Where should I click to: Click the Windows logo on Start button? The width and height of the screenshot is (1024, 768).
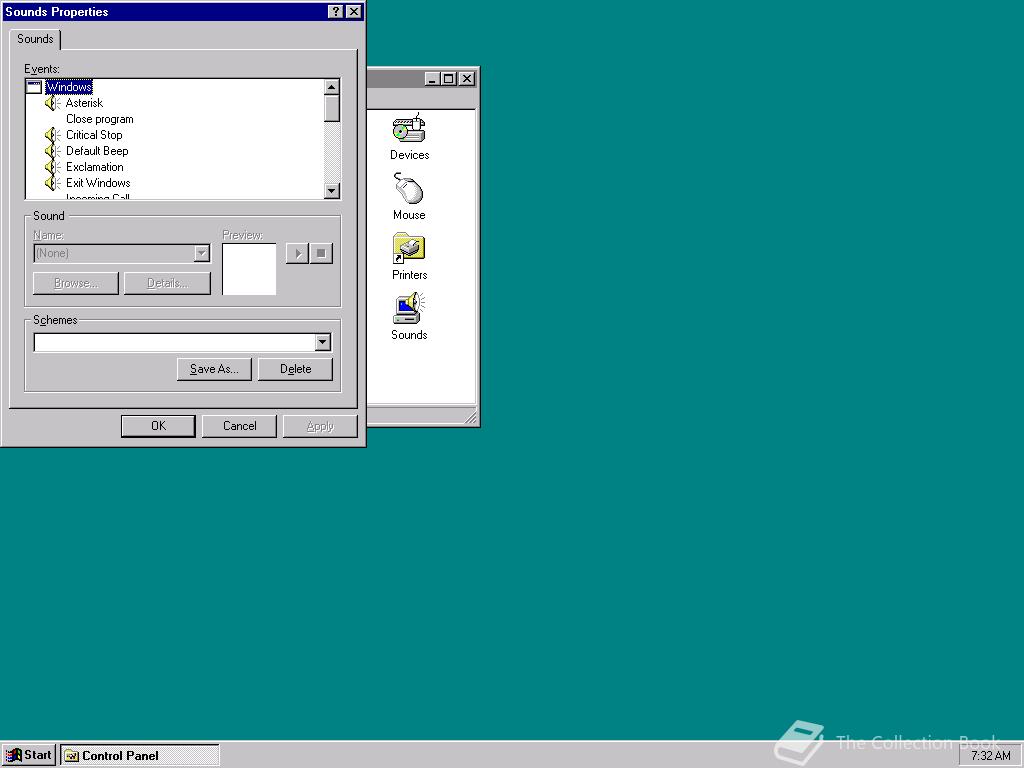pyautogui.click(x=13, y=756)
